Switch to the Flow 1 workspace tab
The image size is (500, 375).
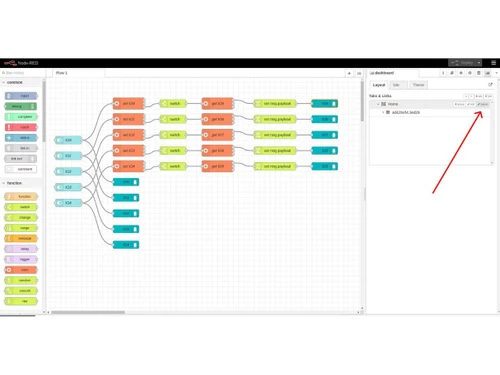coord(78,73)
